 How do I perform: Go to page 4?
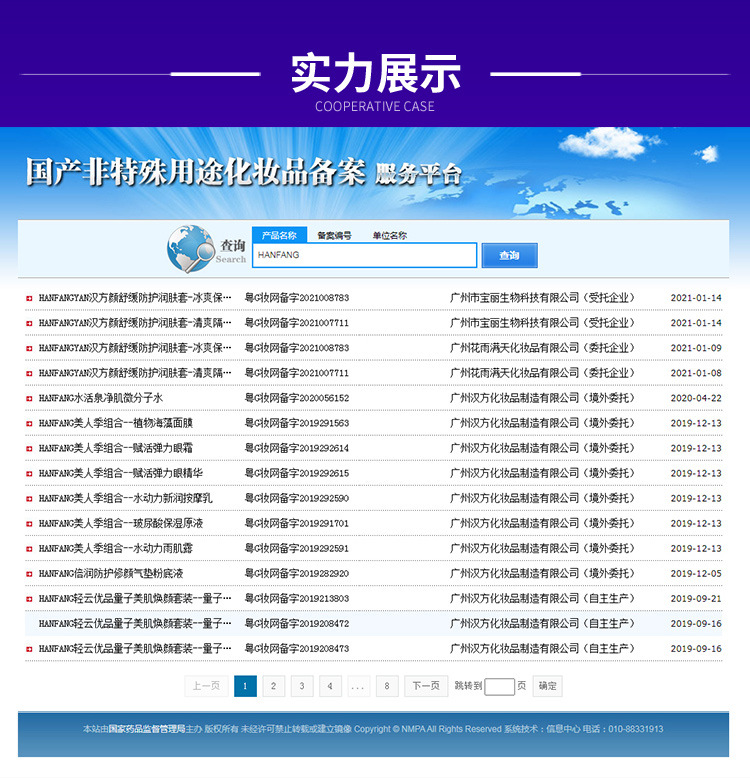[x=330, y=686]
